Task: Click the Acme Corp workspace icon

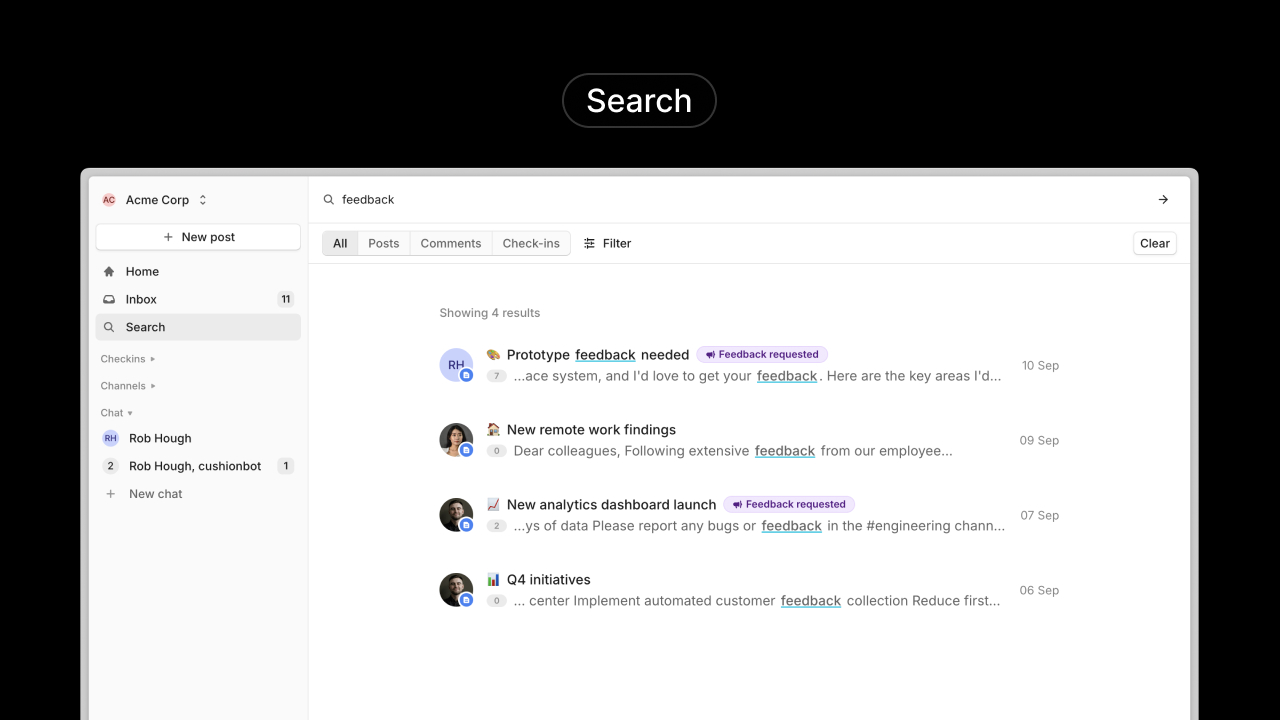Action: [108, 199]
